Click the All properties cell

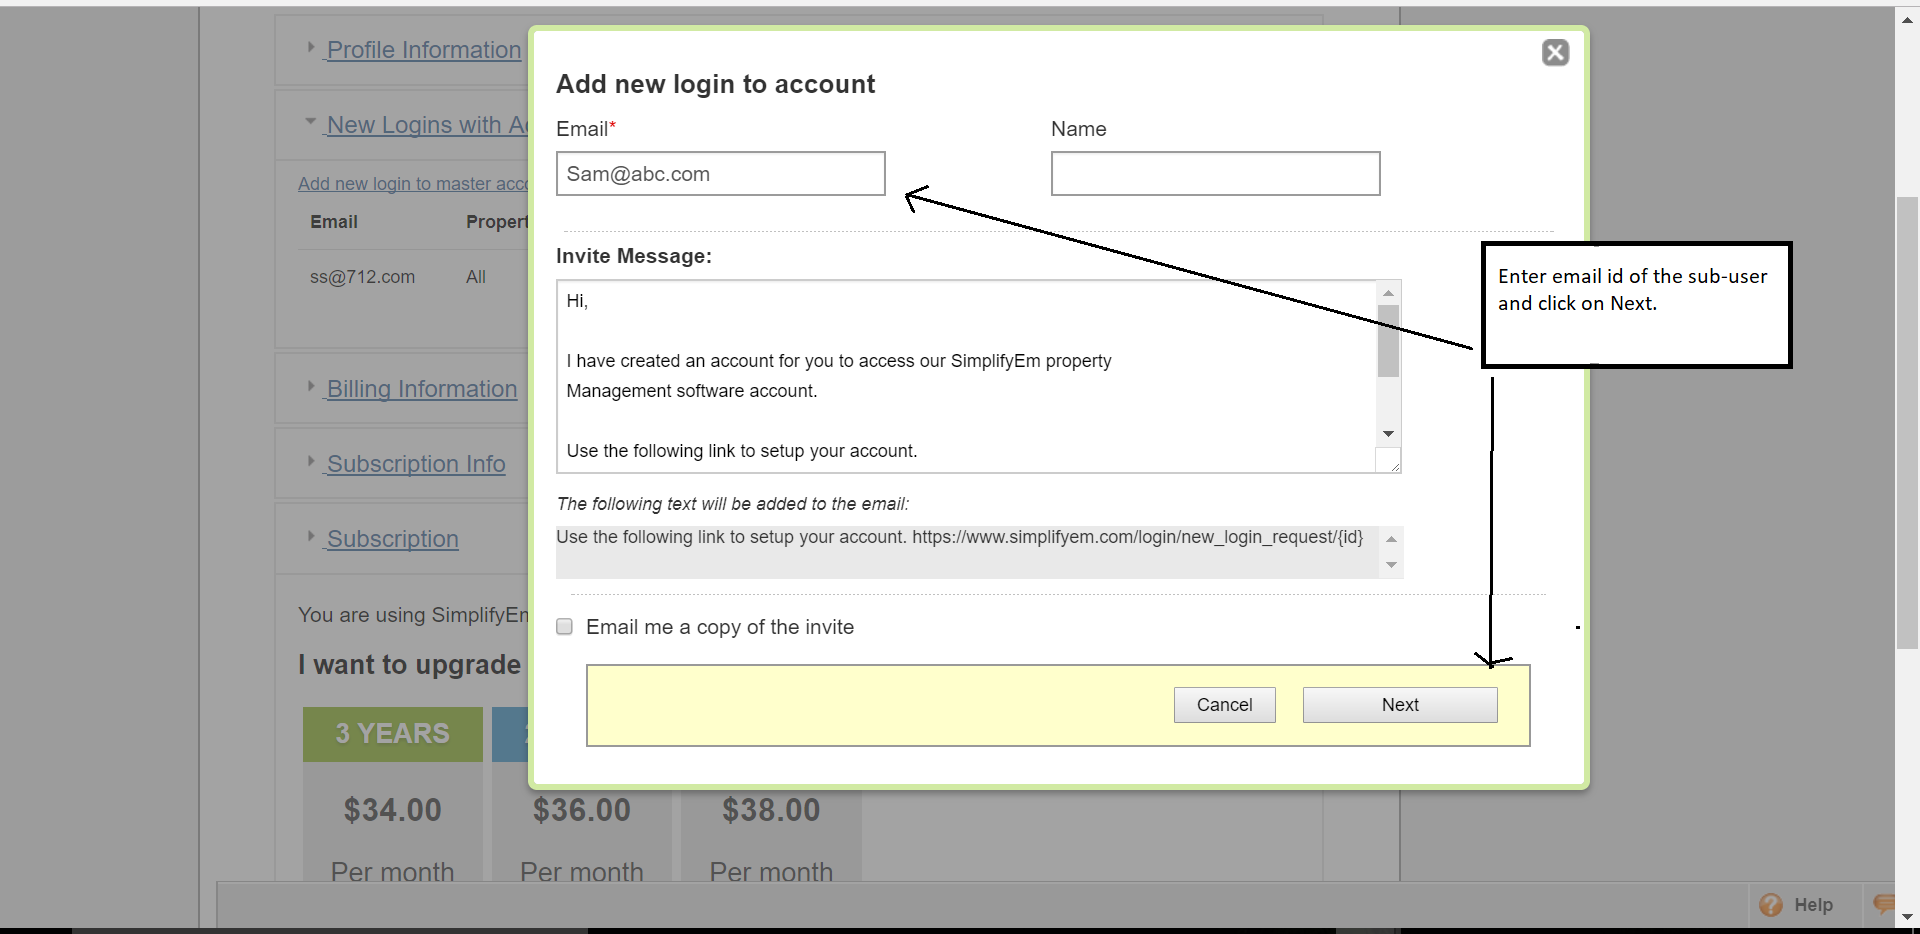click(x=476, y=277)
